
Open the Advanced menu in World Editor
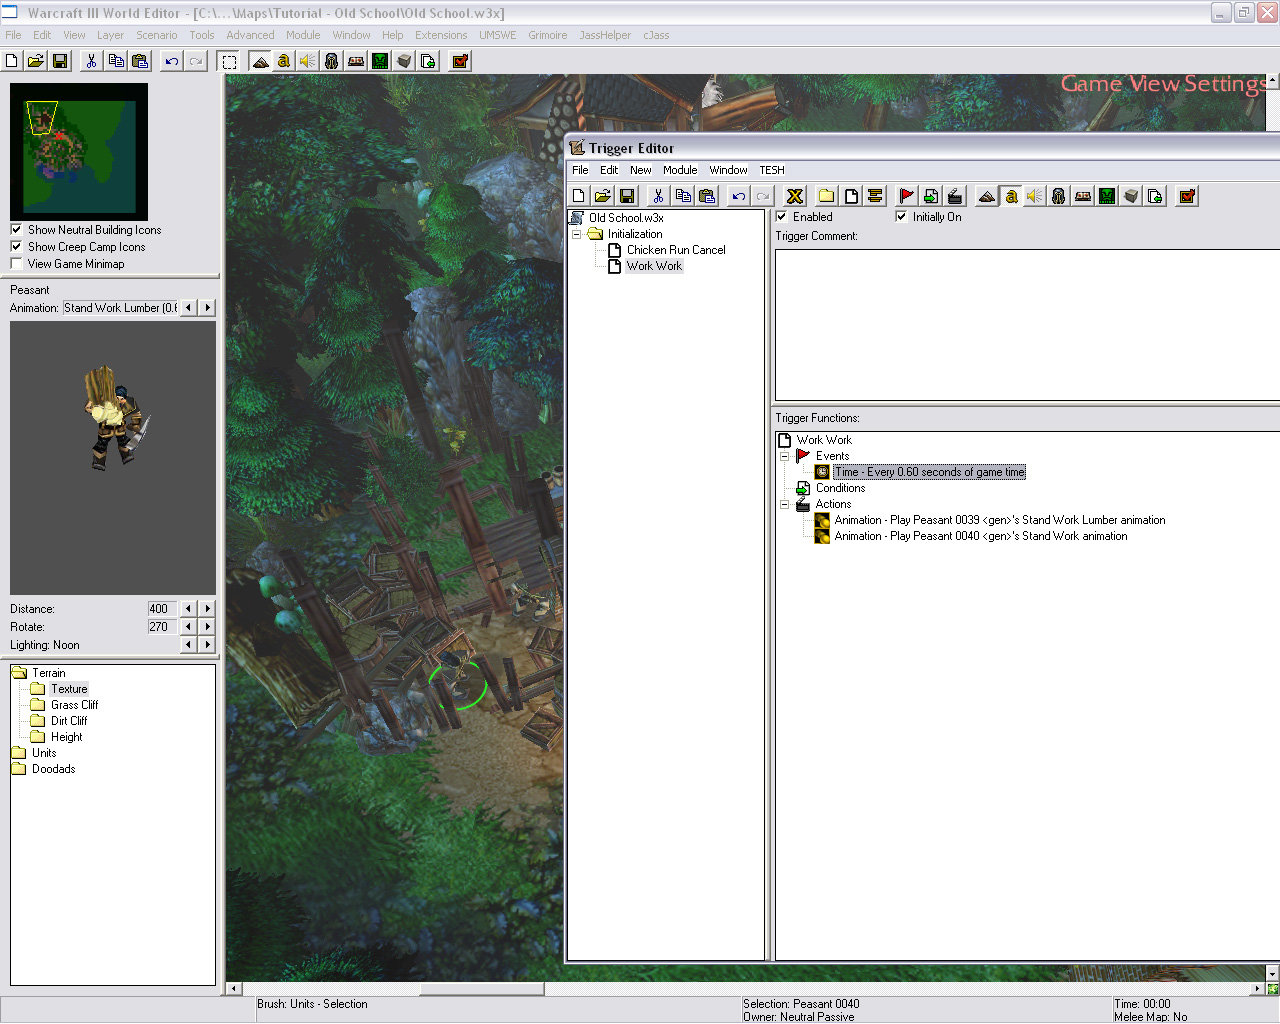click(250, 35)
